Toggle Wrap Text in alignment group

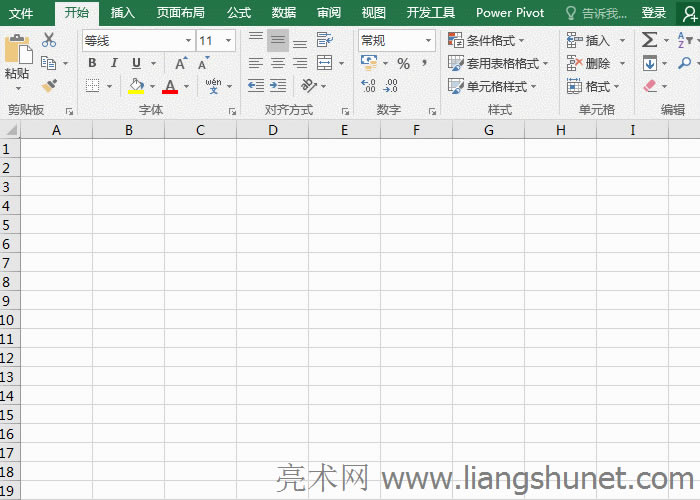click(x=324, y=40)
